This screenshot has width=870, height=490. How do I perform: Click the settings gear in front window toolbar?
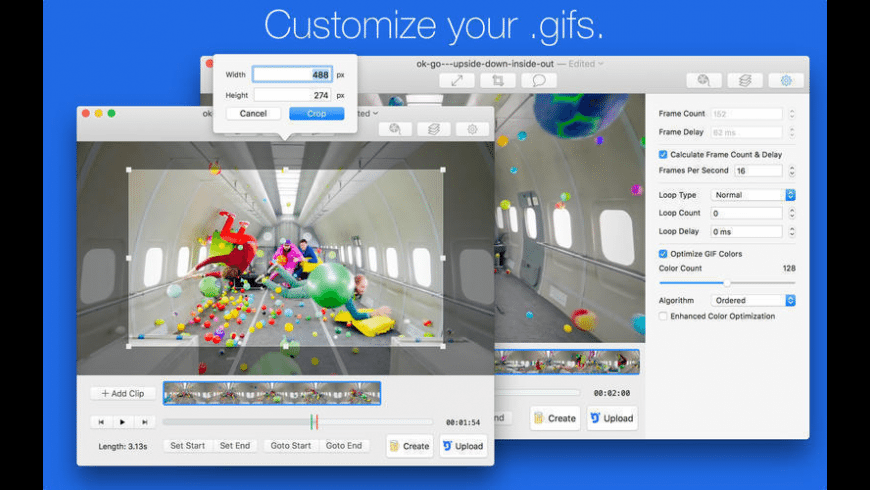tap(472, 129)
